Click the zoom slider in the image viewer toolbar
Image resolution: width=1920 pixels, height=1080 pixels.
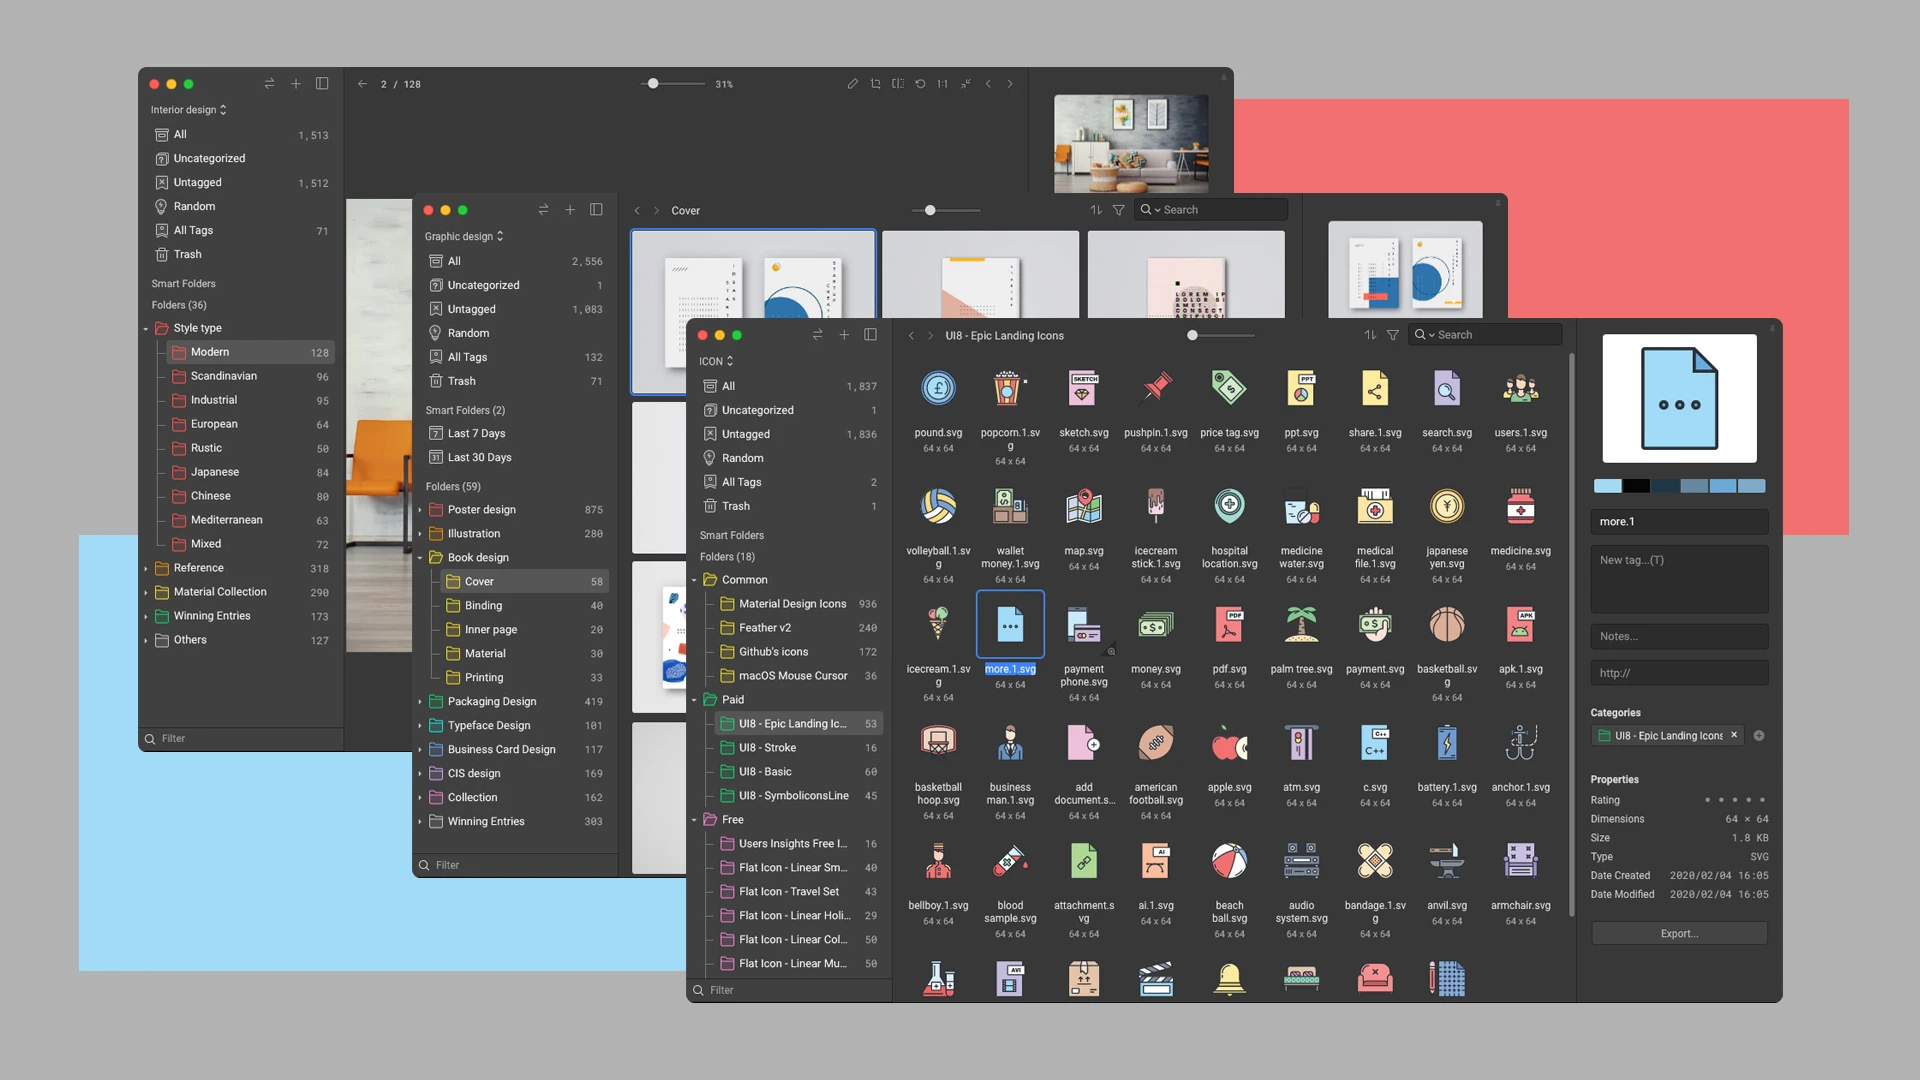pyautogui.click(x=655, y=84)
